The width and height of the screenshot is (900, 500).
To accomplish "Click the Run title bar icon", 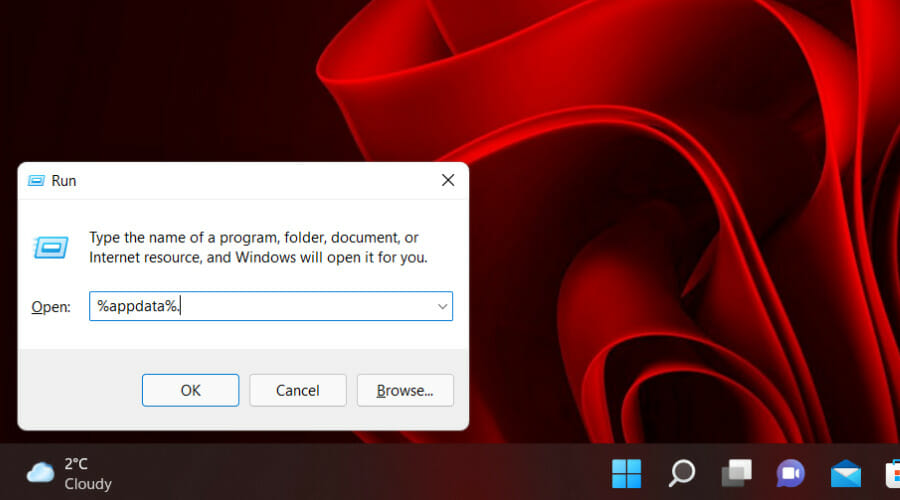I will [x=37, y=181].
